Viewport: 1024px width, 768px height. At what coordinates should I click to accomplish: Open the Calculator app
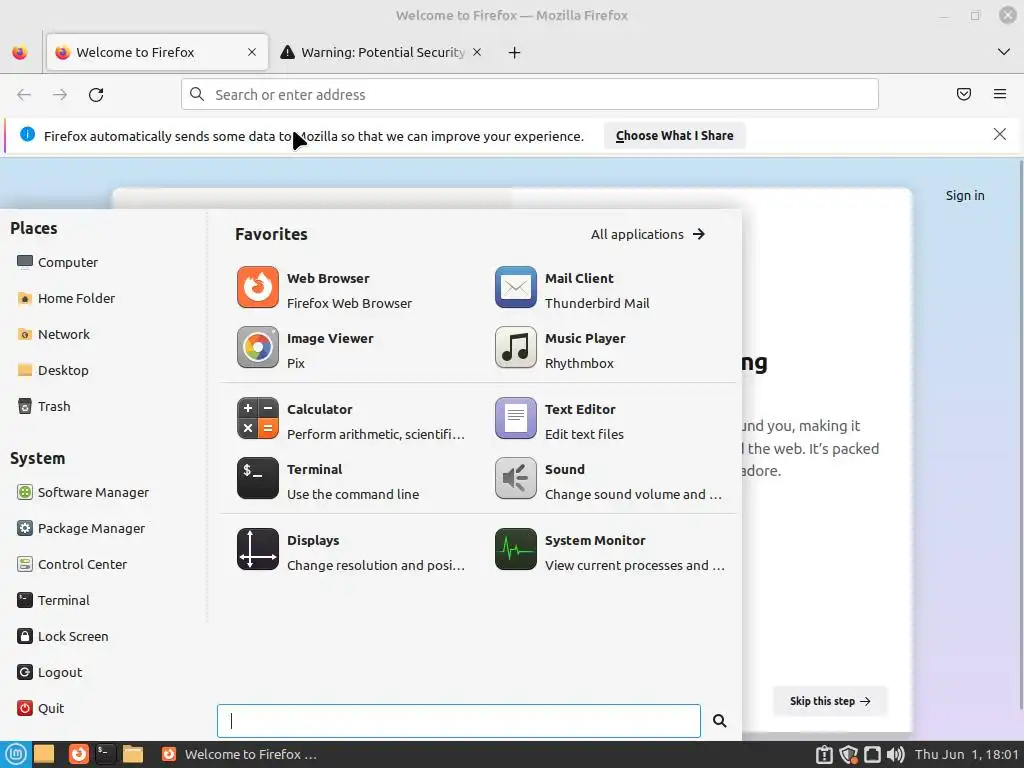tap(351, 421)
